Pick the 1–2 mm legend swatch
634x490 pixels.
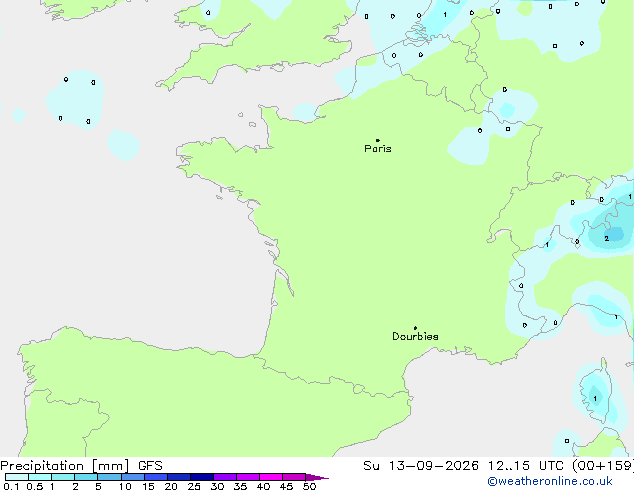coord(63,477)
